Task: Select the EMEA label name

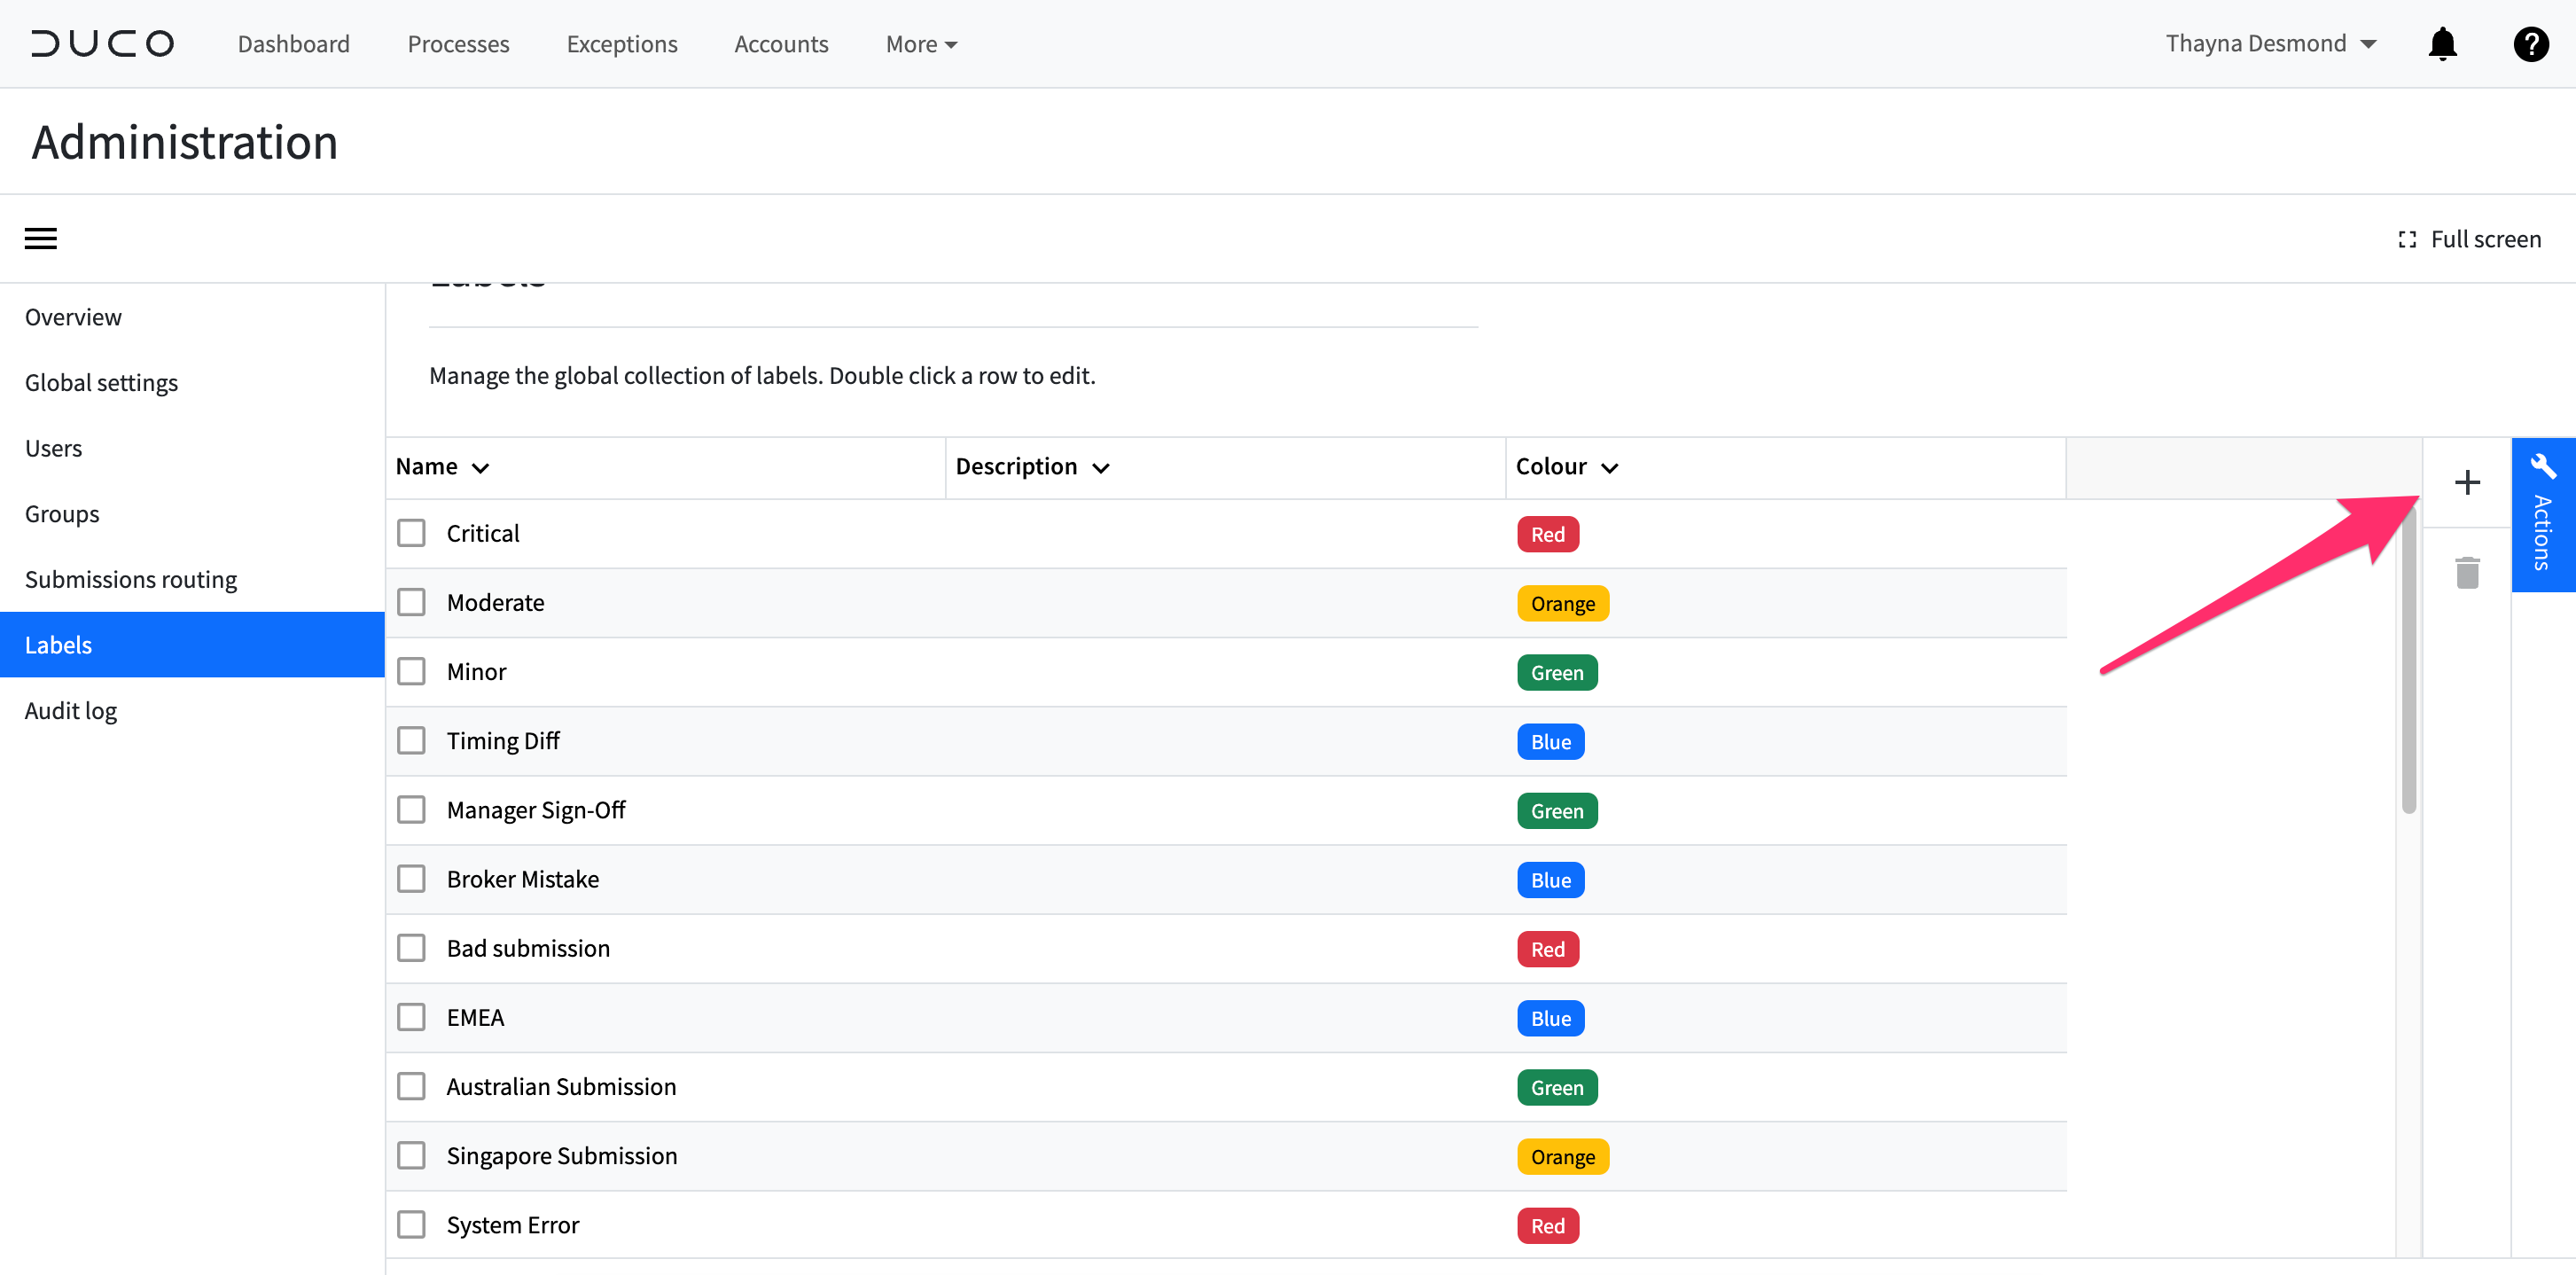Action: click(x=475, y=1017)
